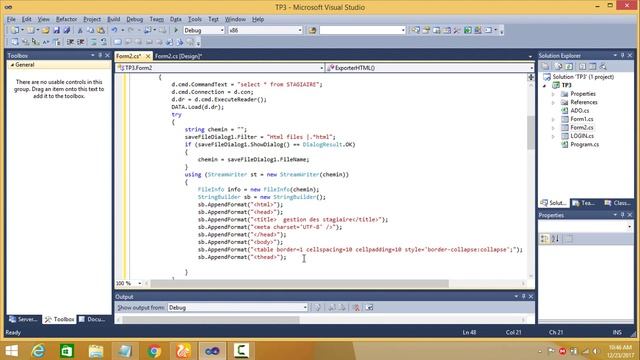Screen dimensions: 640x360
Task: Switch to the Document Outline tab
Action: 92,319
